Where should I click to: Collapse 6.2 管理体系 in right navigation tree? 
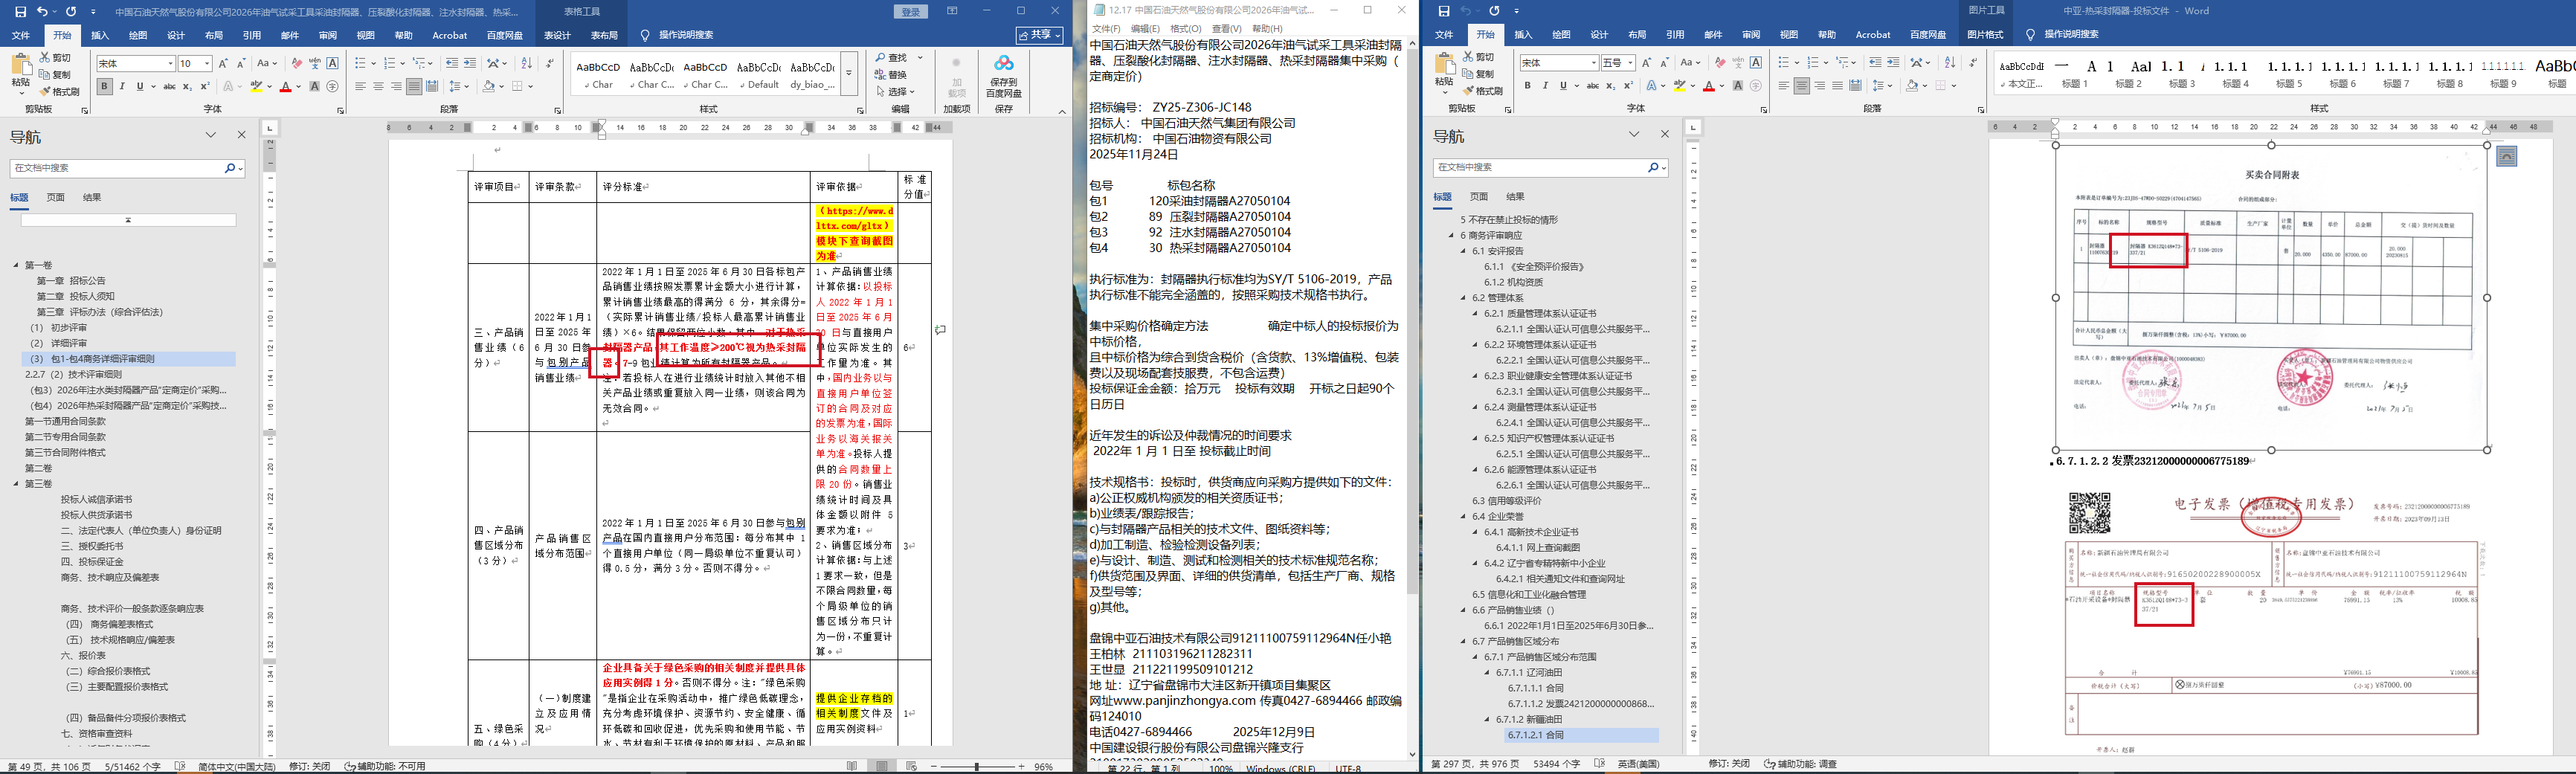tap(1463, 298)
